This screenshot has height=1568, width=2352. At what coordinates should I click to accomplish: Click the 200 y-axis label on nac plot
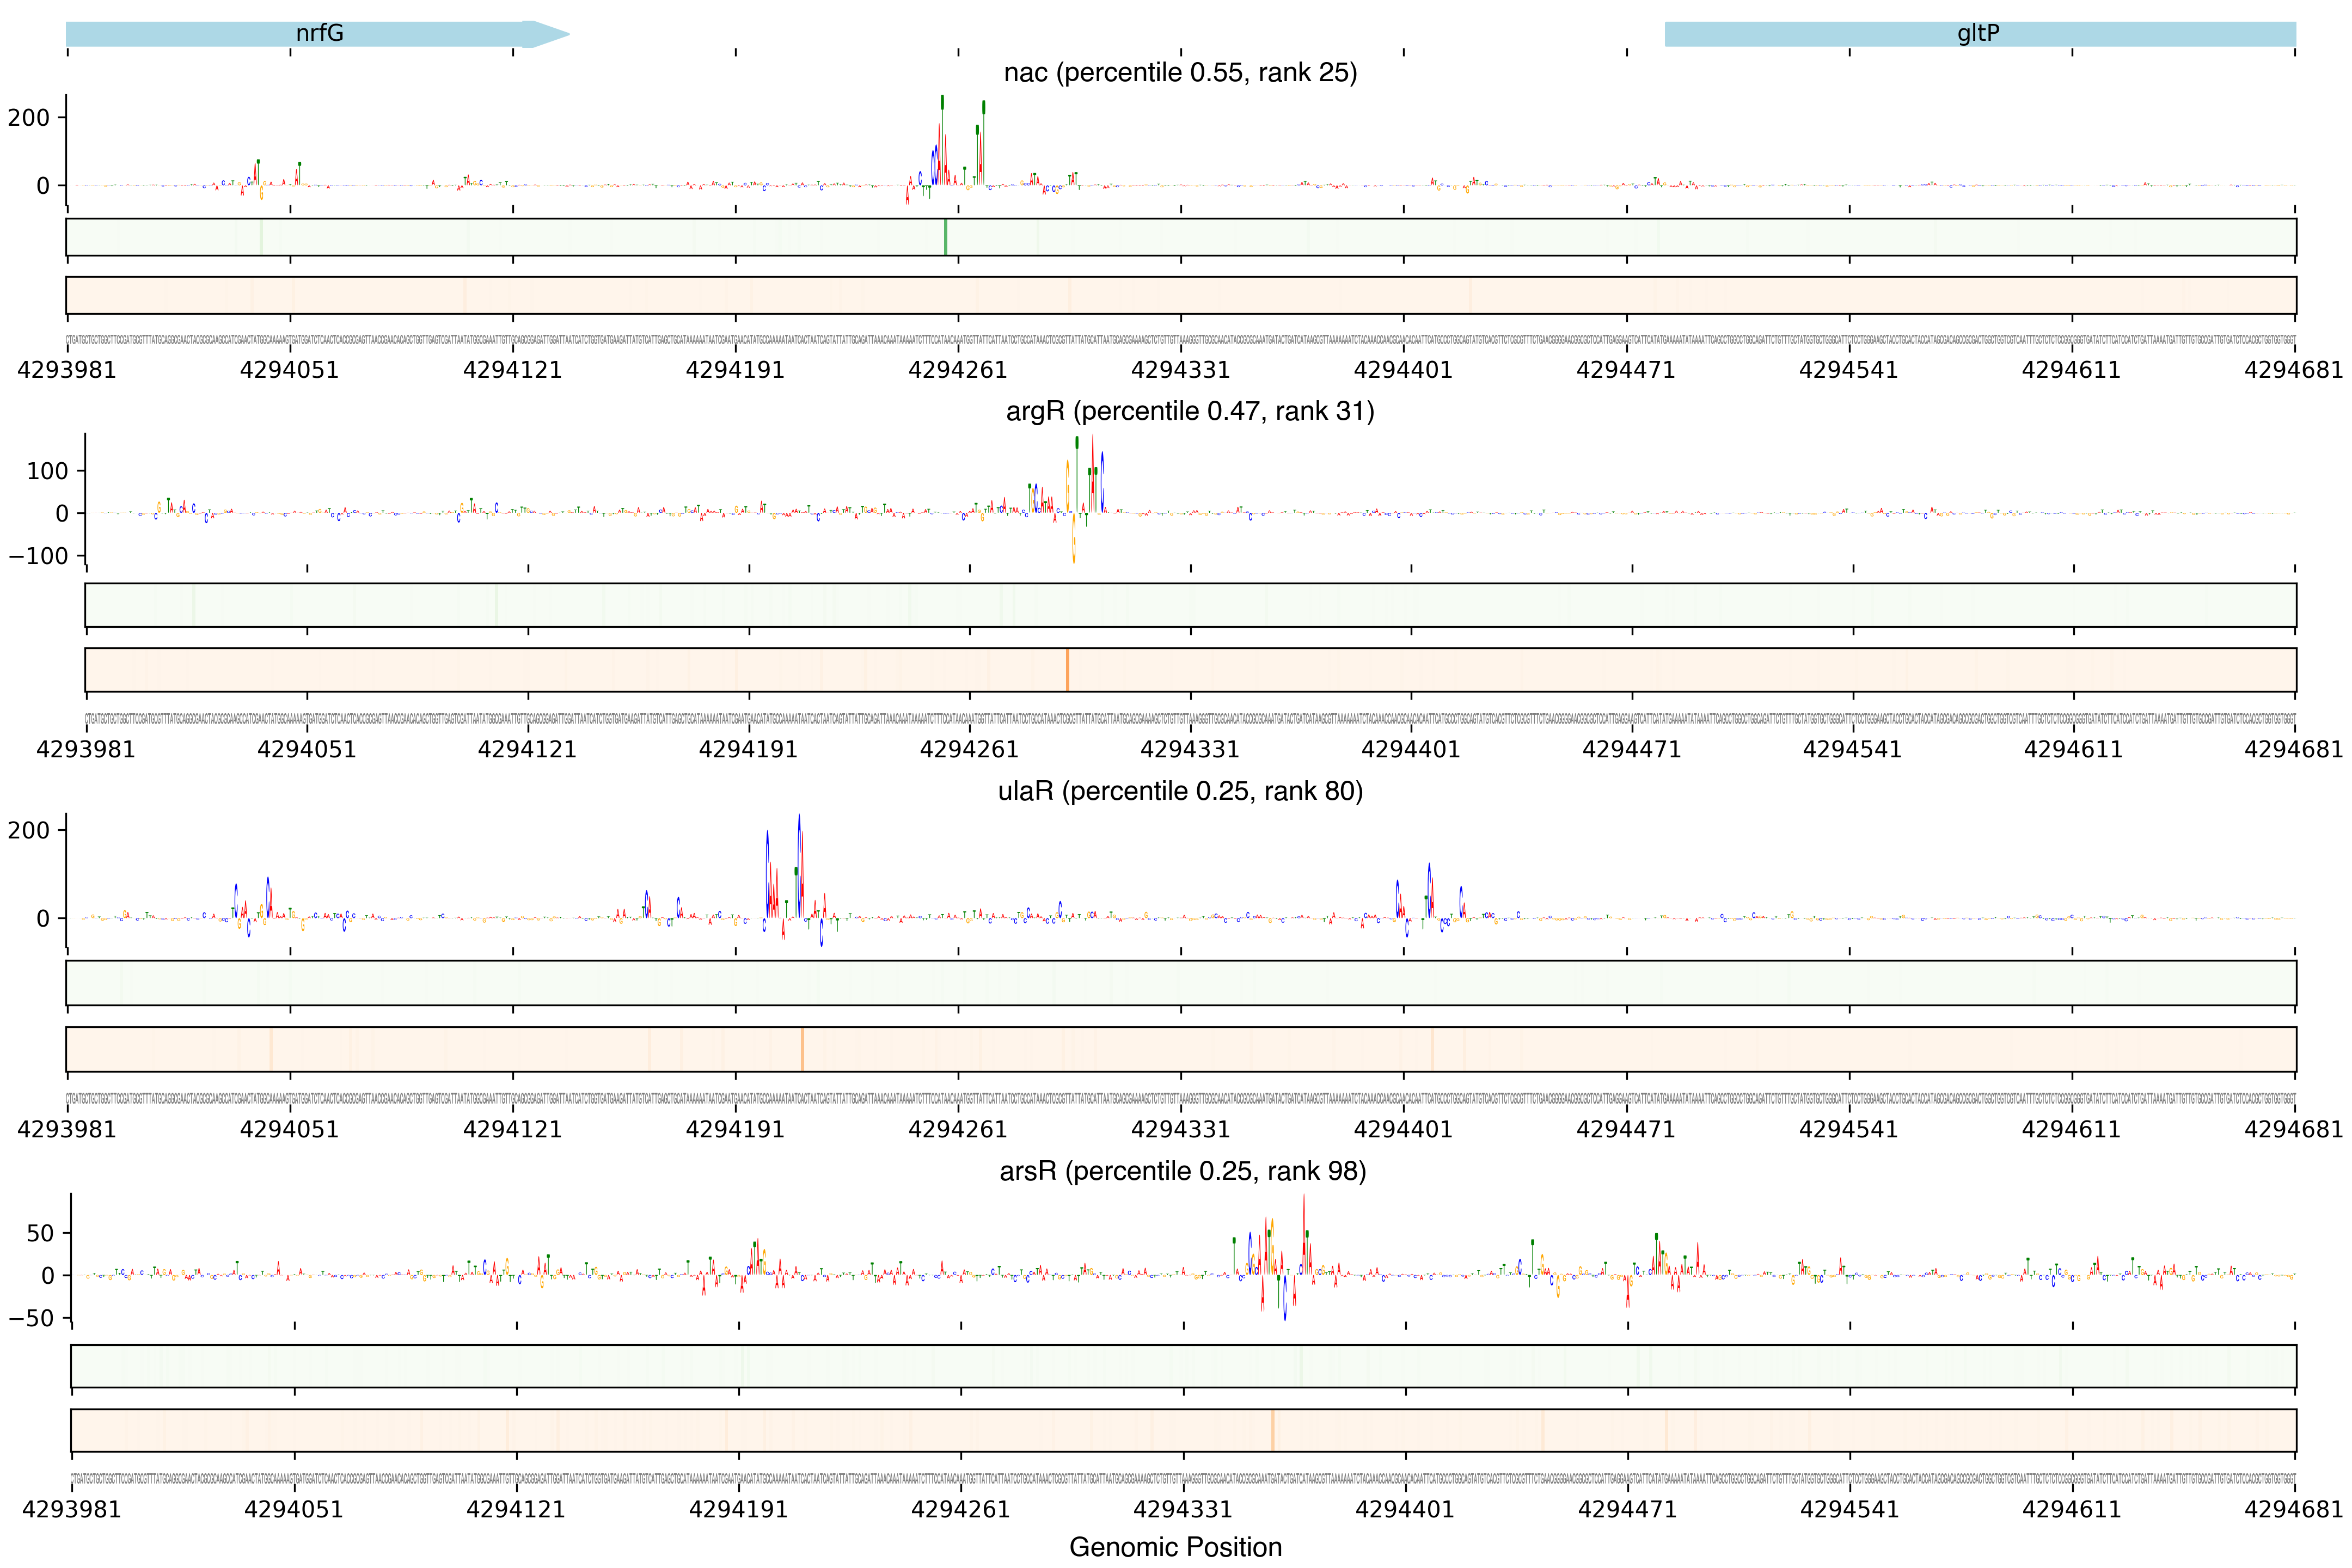[x=29, y=118]
